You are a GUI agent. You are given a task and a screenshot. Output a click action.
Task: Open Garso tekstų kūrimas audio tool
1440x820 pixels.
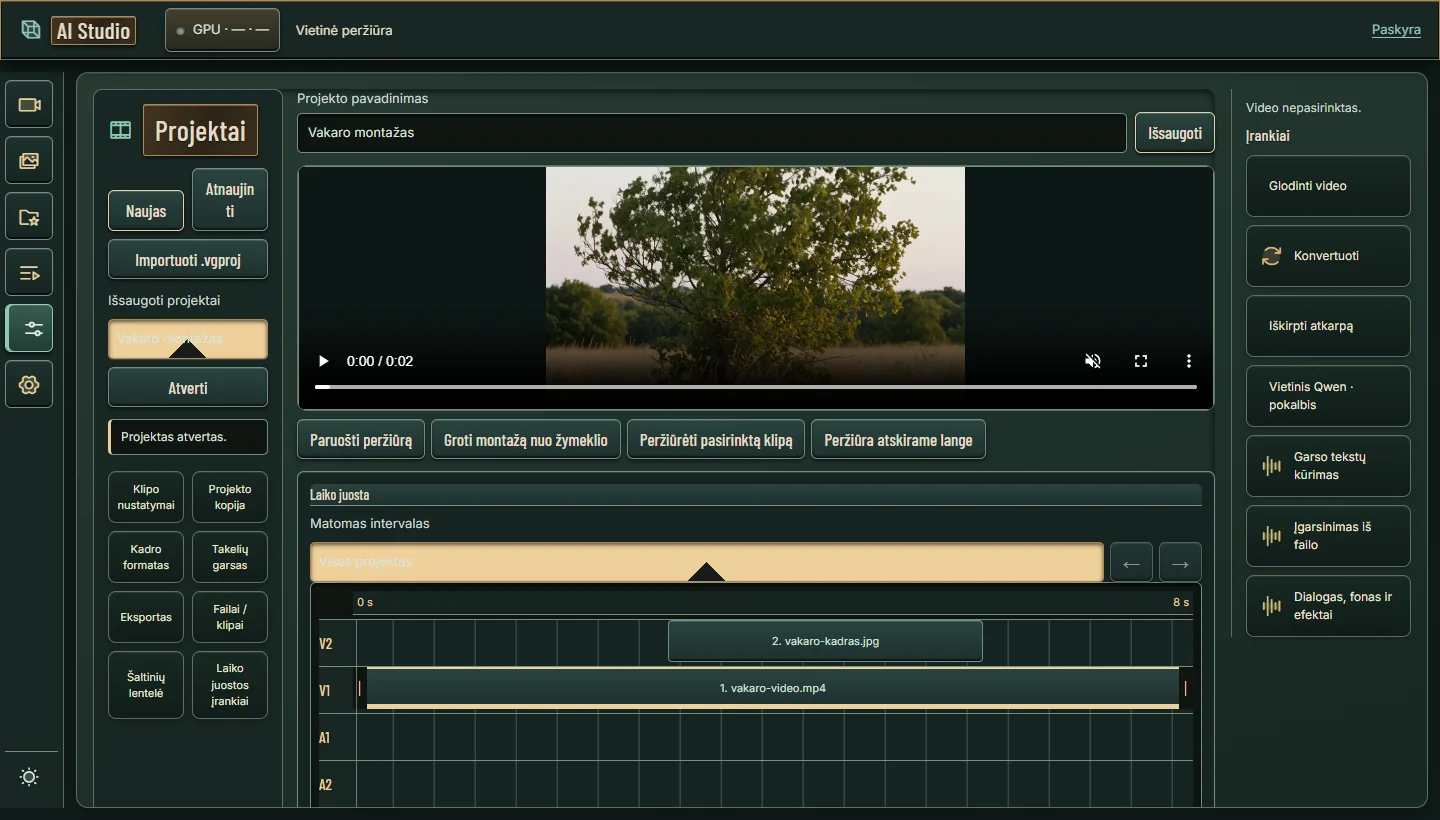point(1328,466)
